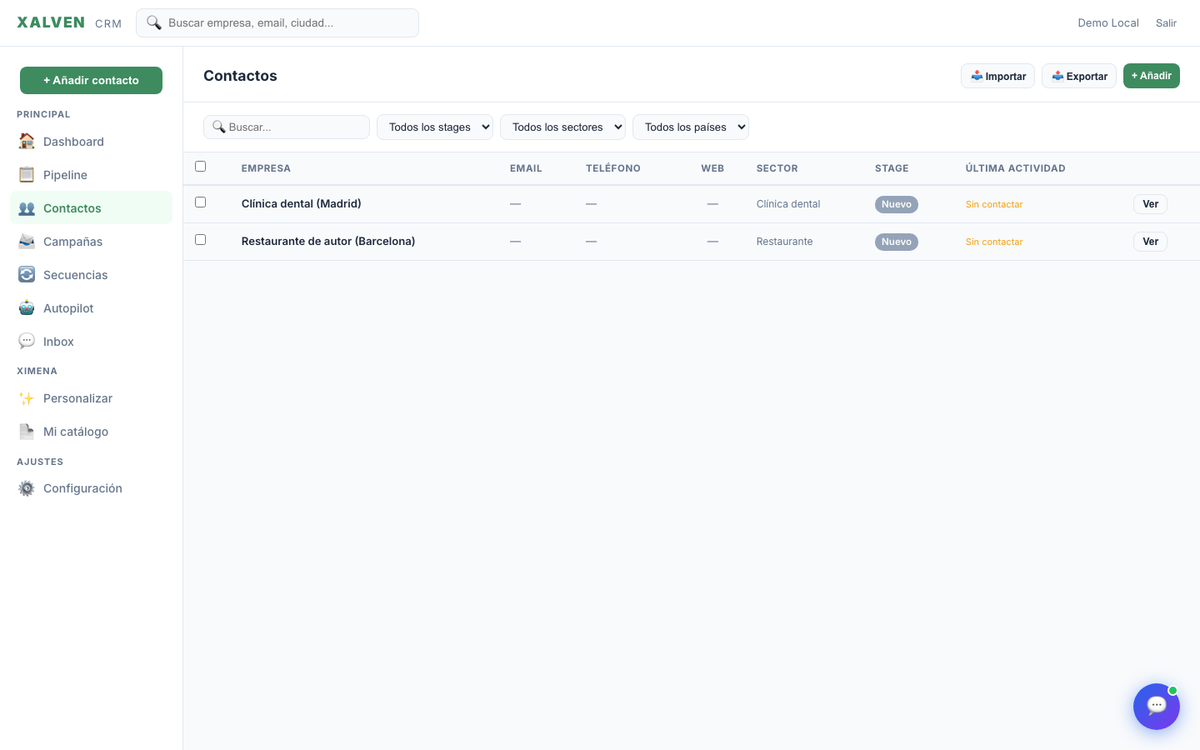Click the Nuevo stage badge for Clínica dental
This screenshot has width=1200, height=750.
896,204
